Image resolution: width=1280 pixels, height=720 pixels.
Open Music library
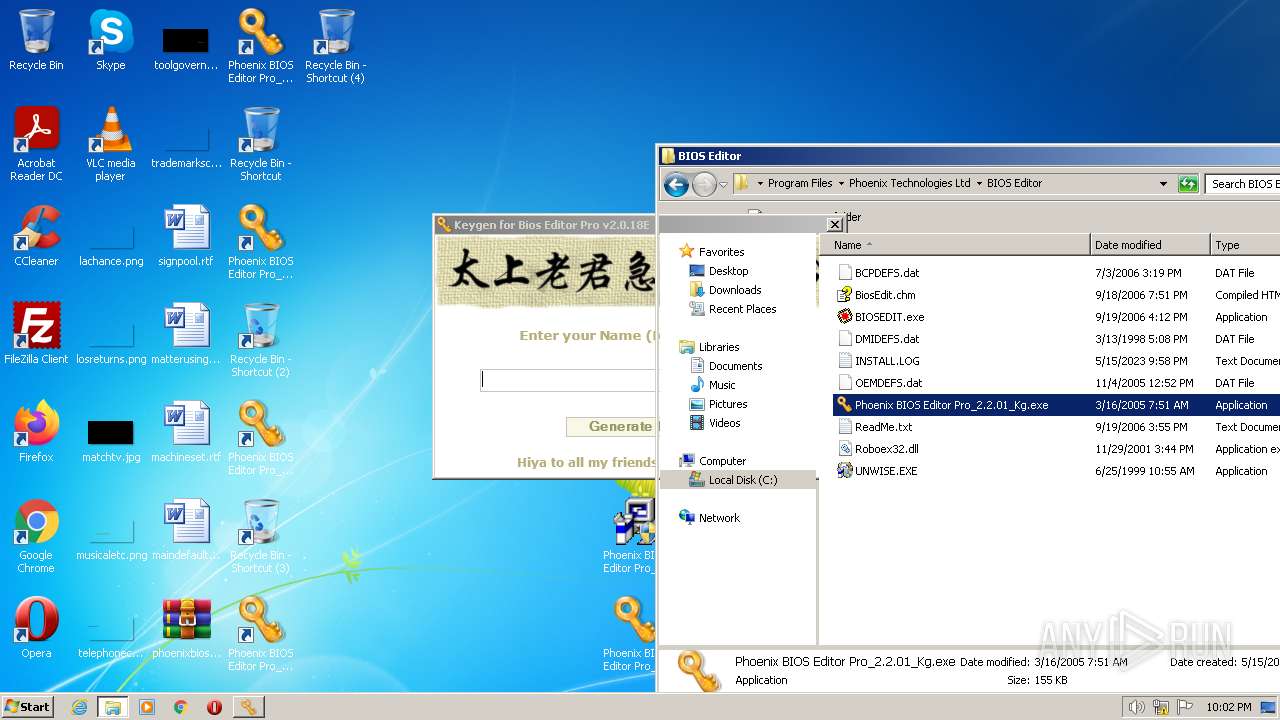(722, 385)
